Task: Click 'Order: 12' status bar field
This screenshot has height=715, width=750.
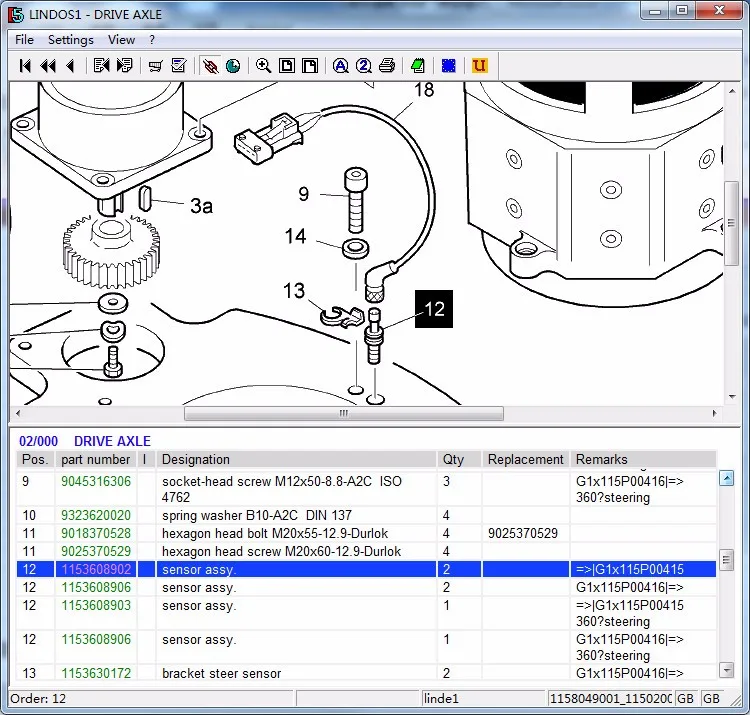Action: click(x=151, y=699)
